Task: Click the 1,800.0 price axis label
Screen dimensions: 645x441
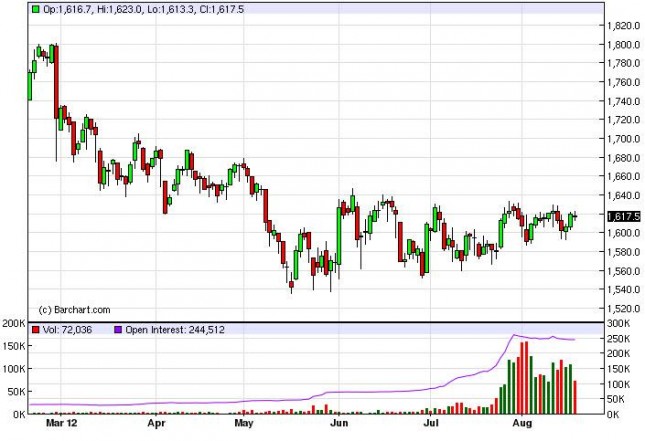Action: click(624, 44)
